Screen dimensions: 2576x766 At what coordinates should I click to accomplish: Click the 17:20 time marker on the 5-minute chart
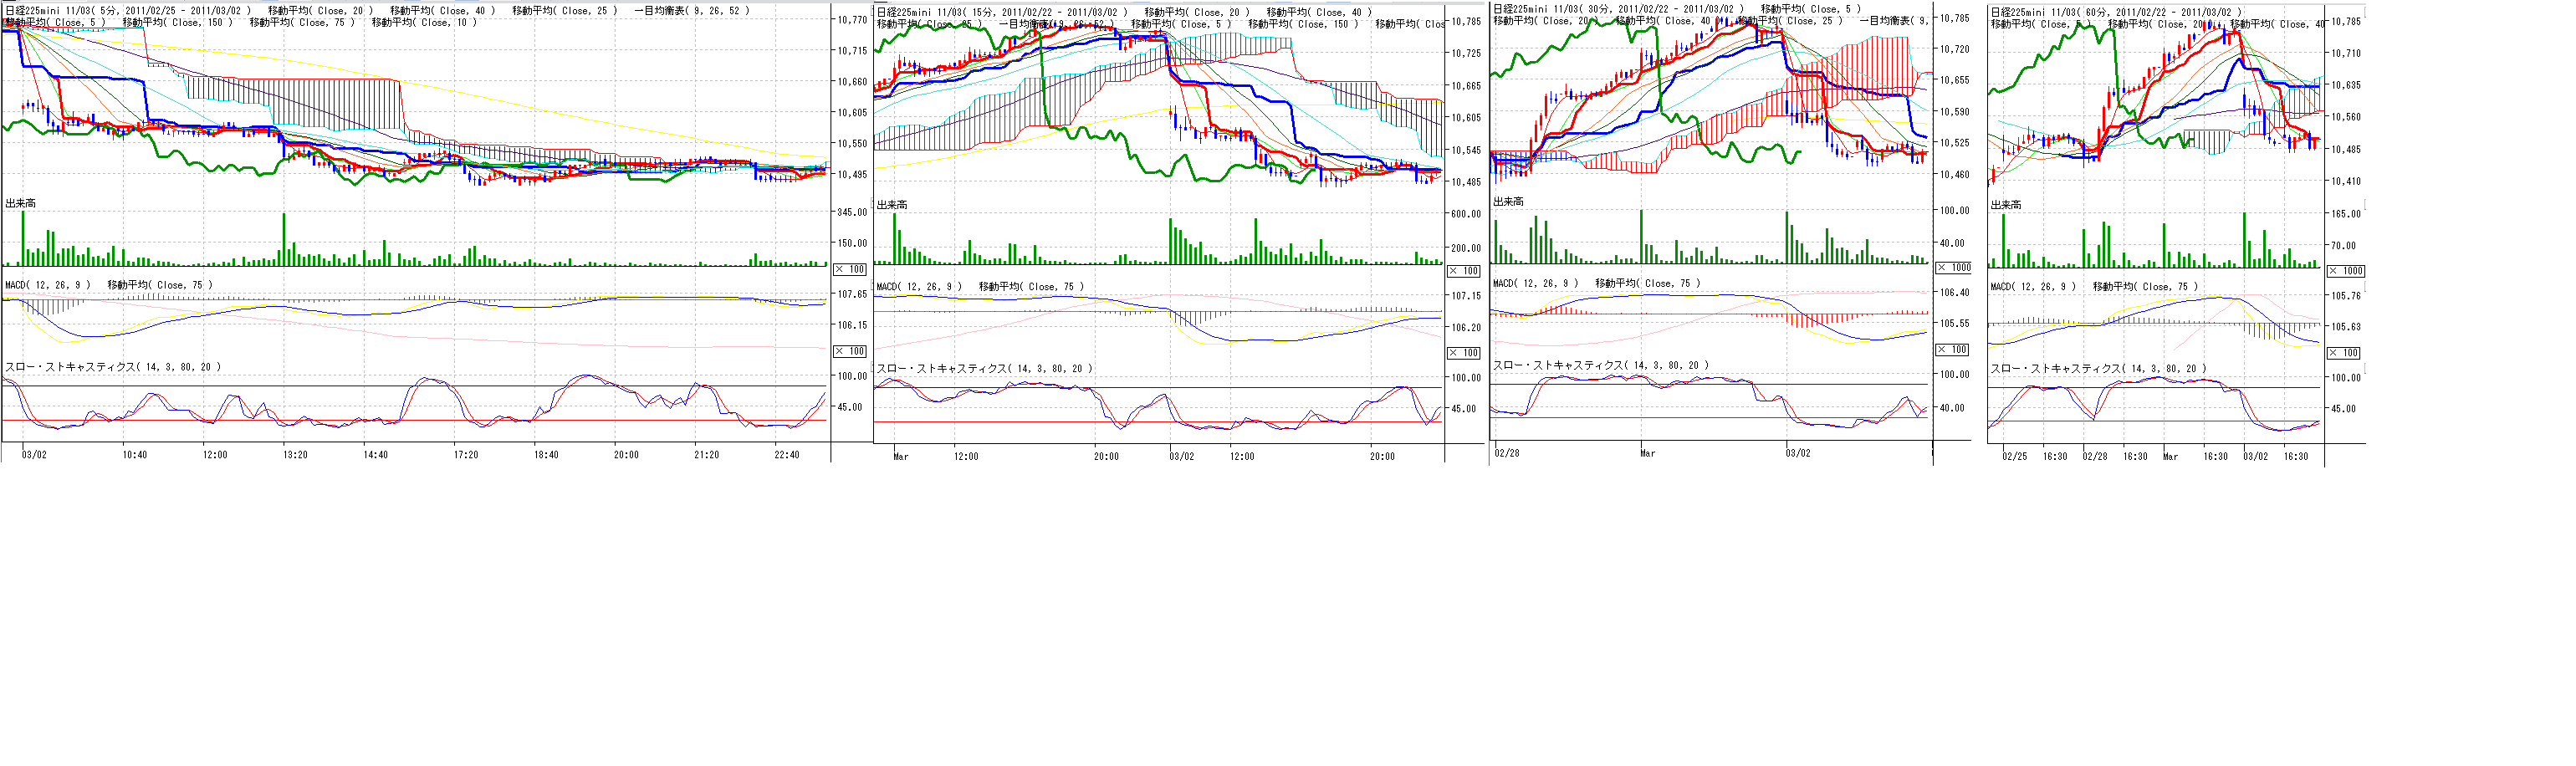465,455
